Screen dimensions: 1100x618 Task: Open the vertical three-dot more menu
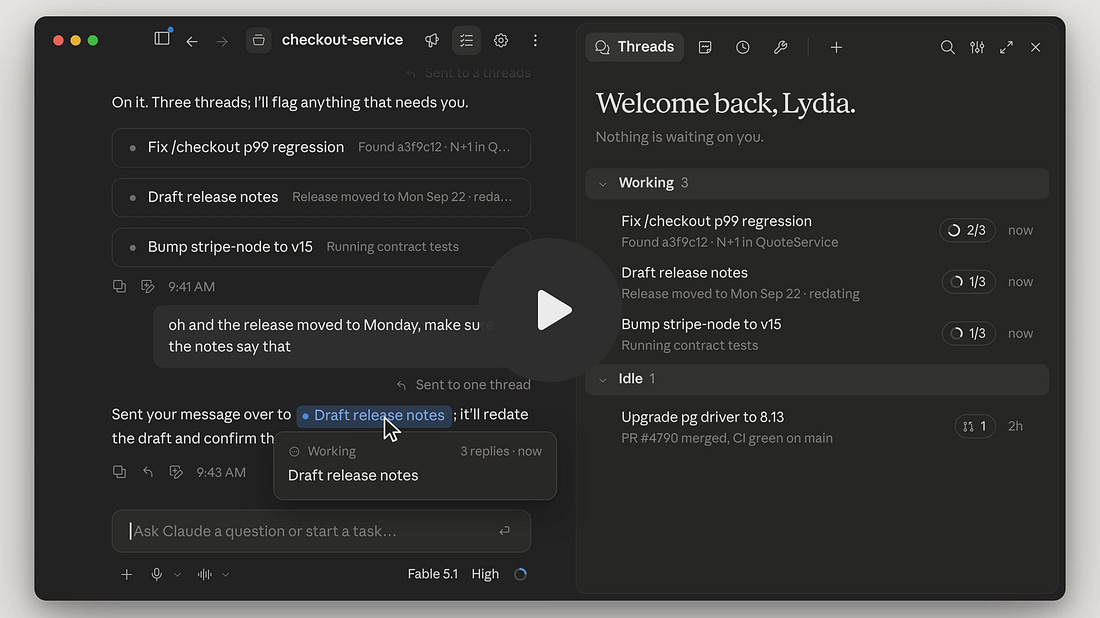tap(535, 41)
